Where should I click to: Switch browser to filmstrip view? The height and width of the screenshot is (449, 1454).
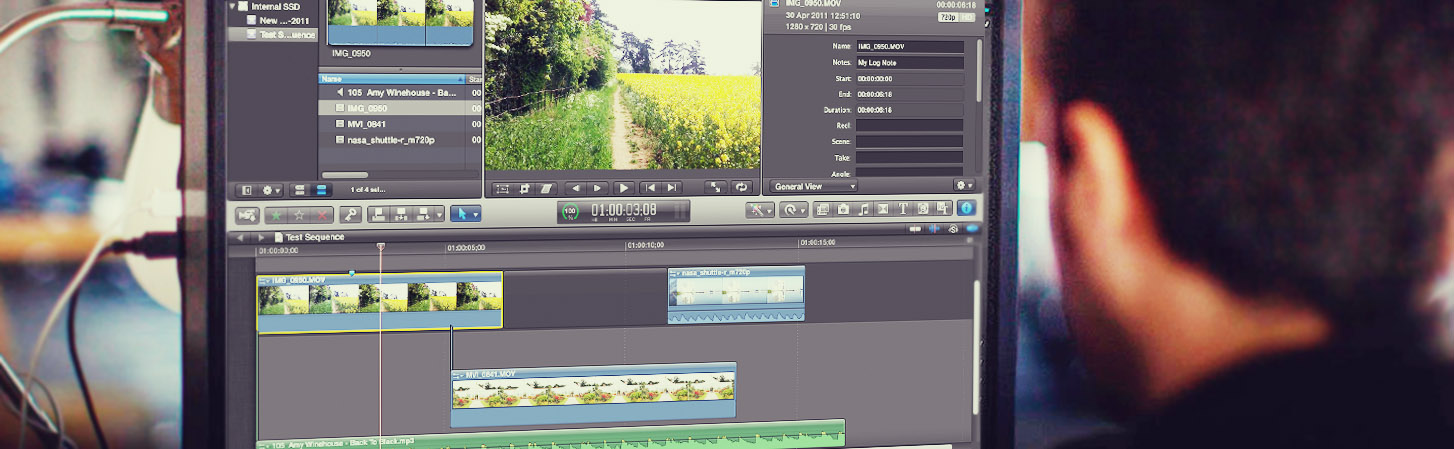coord(299,190)
